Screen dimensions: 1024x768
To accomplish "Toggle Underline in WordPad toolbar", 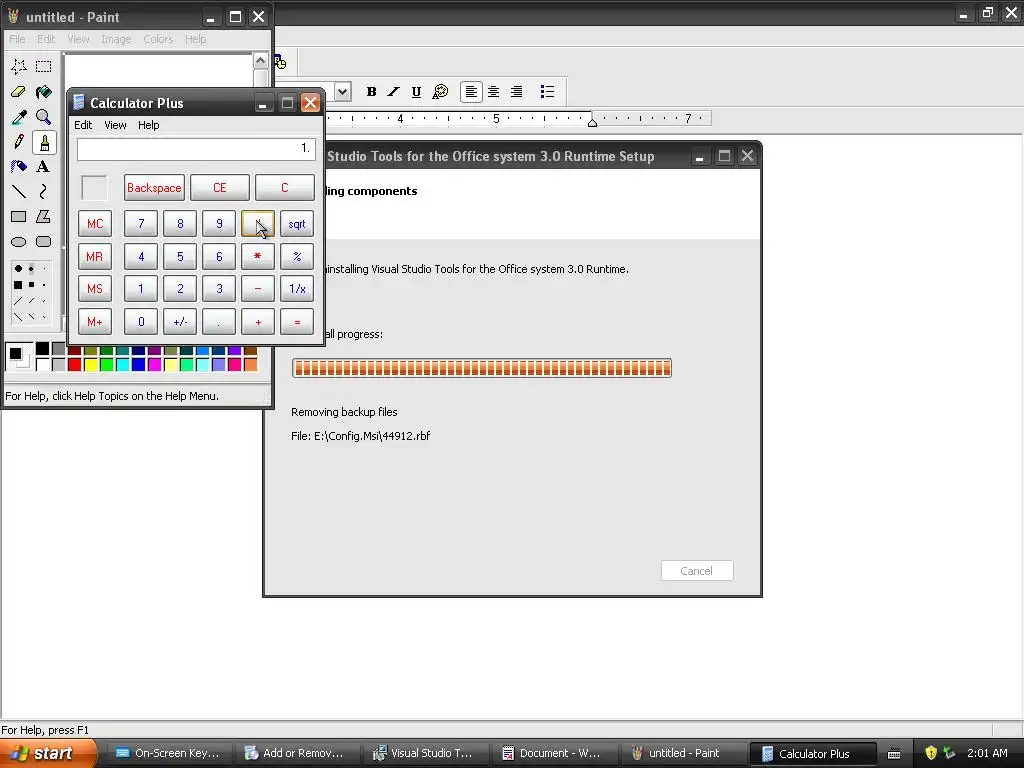I will click(416, 92).
